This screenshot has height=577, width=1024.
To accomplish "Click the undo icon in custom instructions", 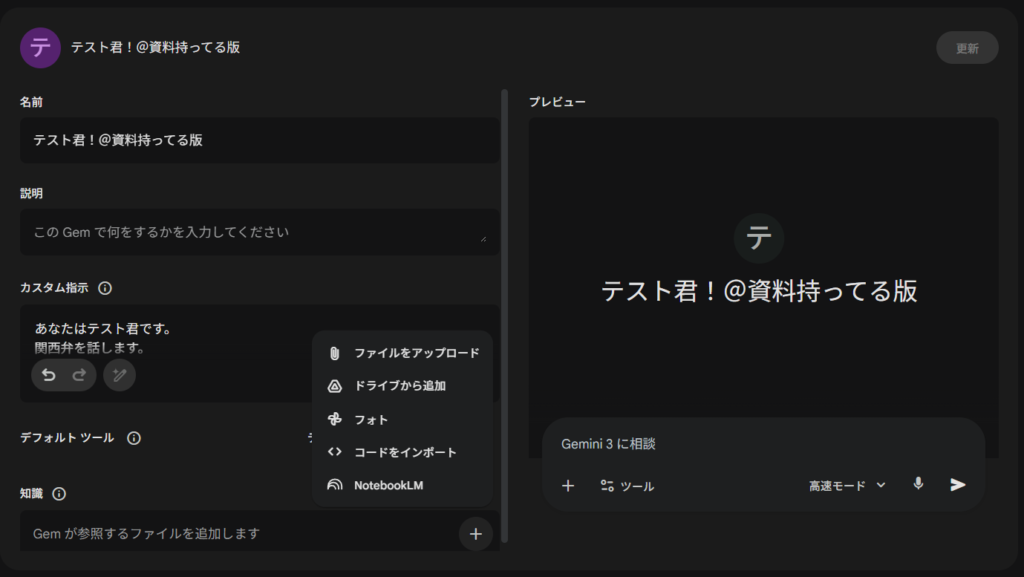I will tap(50, 375).
